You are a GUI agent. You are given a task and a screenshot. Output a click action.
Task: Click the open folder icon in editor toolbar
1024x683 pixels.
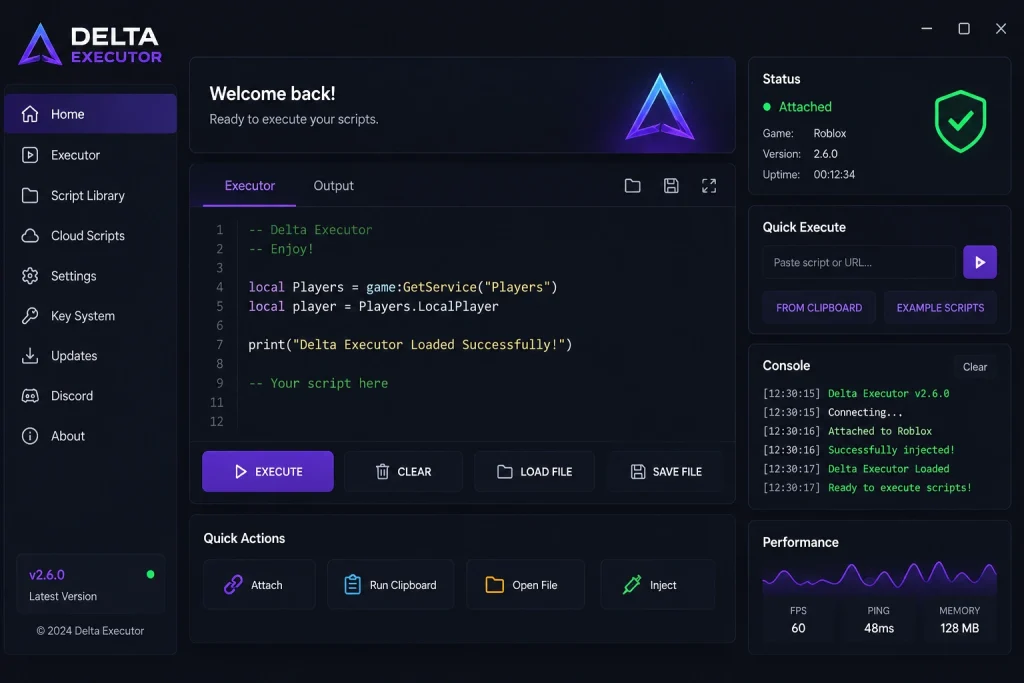pos(632,186)
